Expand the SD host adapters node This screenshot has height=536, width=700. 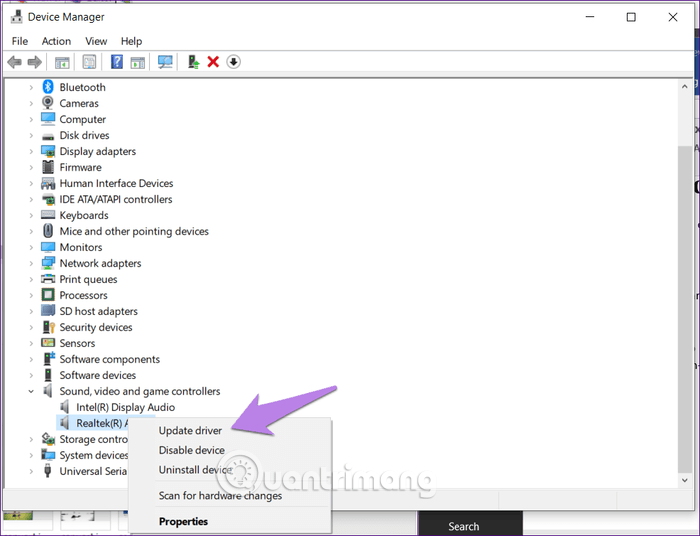point(31,311)
